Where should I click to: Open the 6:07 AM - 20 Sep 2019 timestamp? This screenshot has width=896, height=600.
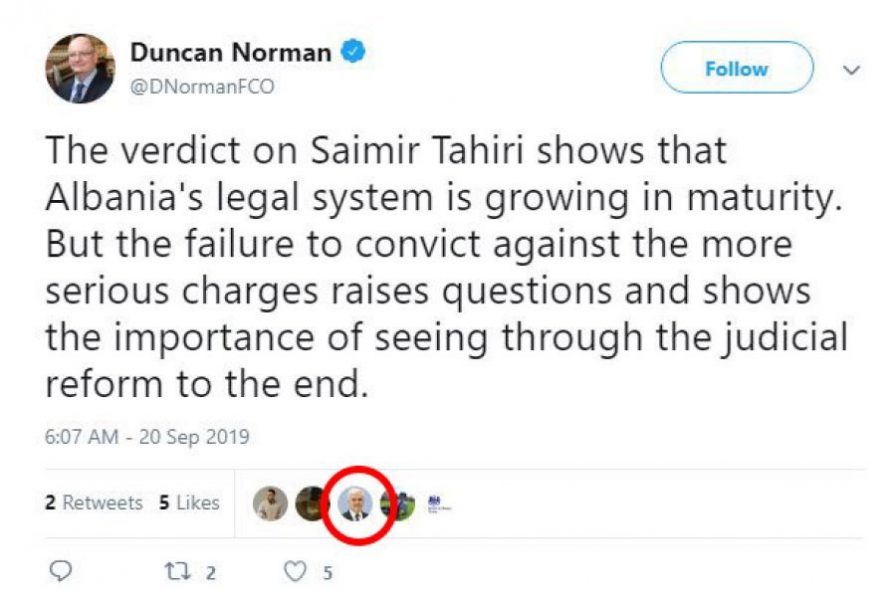coord(147,437)
